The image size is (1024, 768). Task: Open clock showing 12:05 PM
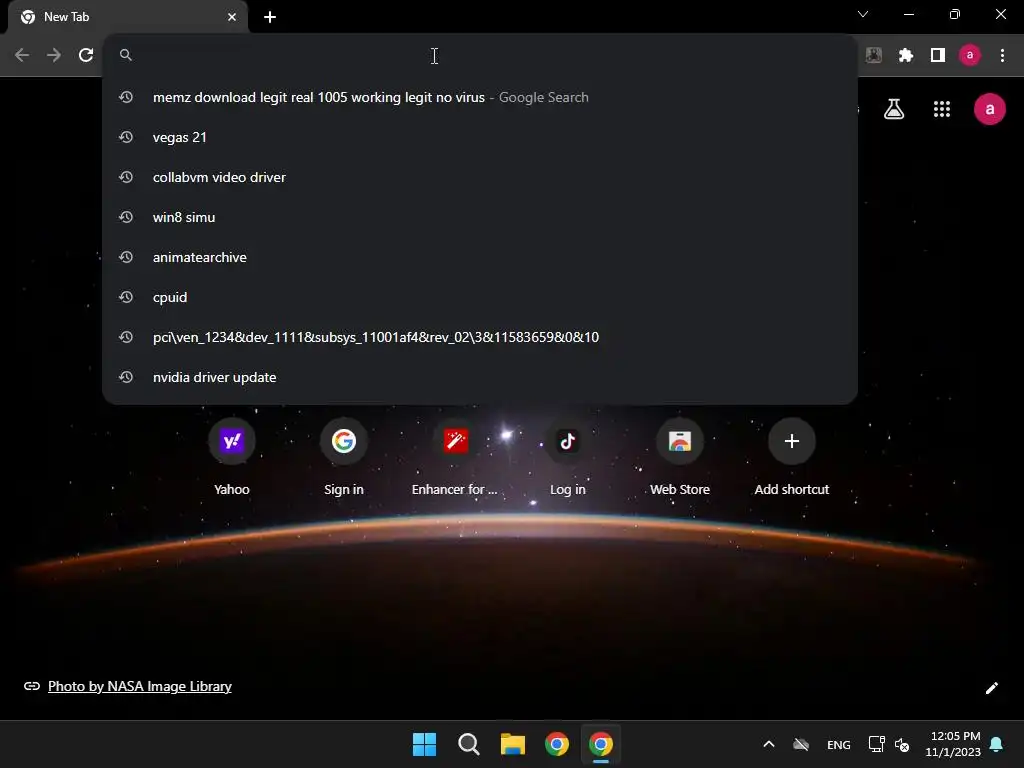point(953,744)
